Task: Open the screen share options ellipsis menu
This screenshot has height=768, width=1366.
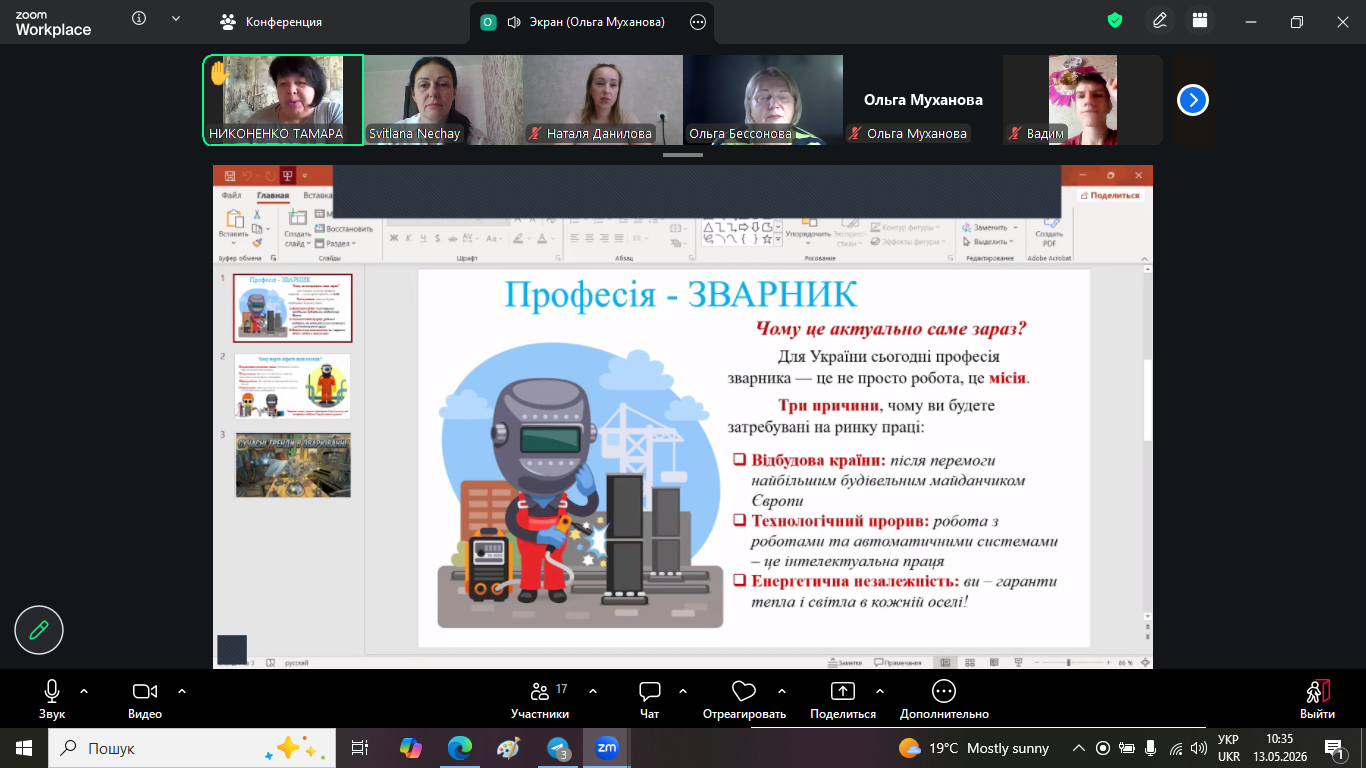Action: pyautogui.click(x=698, y=22)
